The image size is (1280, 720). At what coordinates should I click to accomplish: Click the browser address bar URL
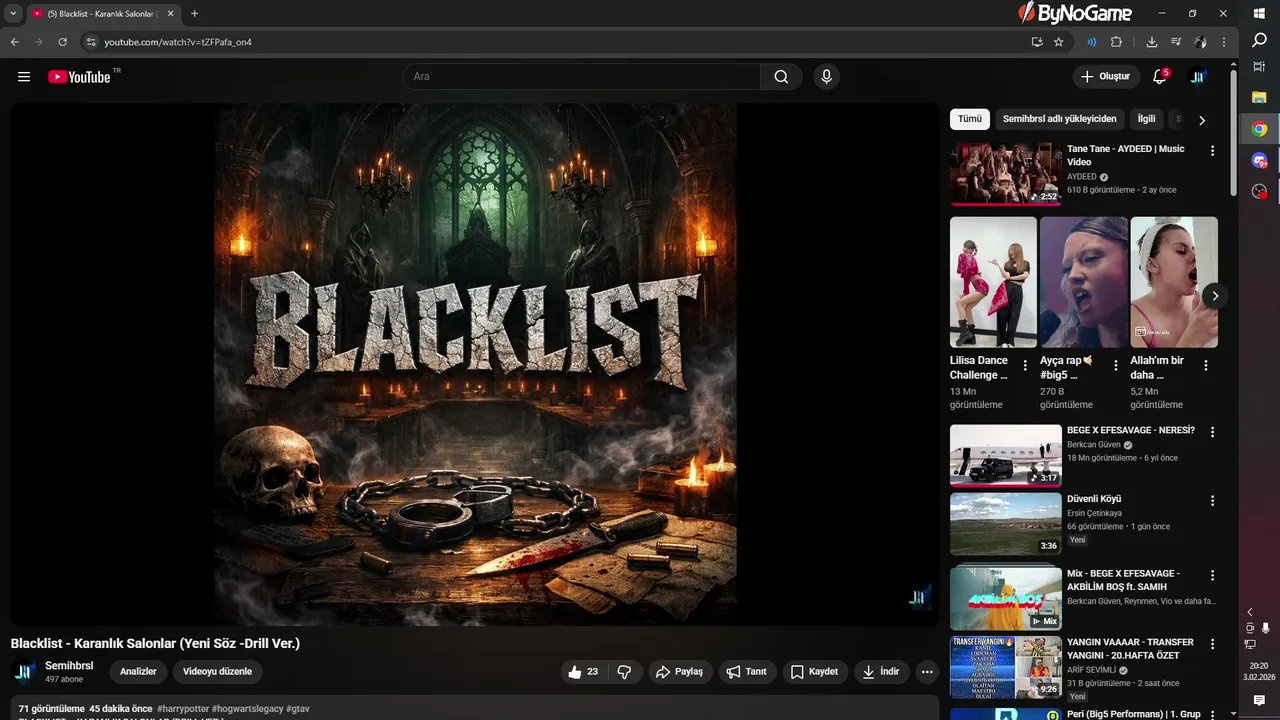(x=178, y=42)
